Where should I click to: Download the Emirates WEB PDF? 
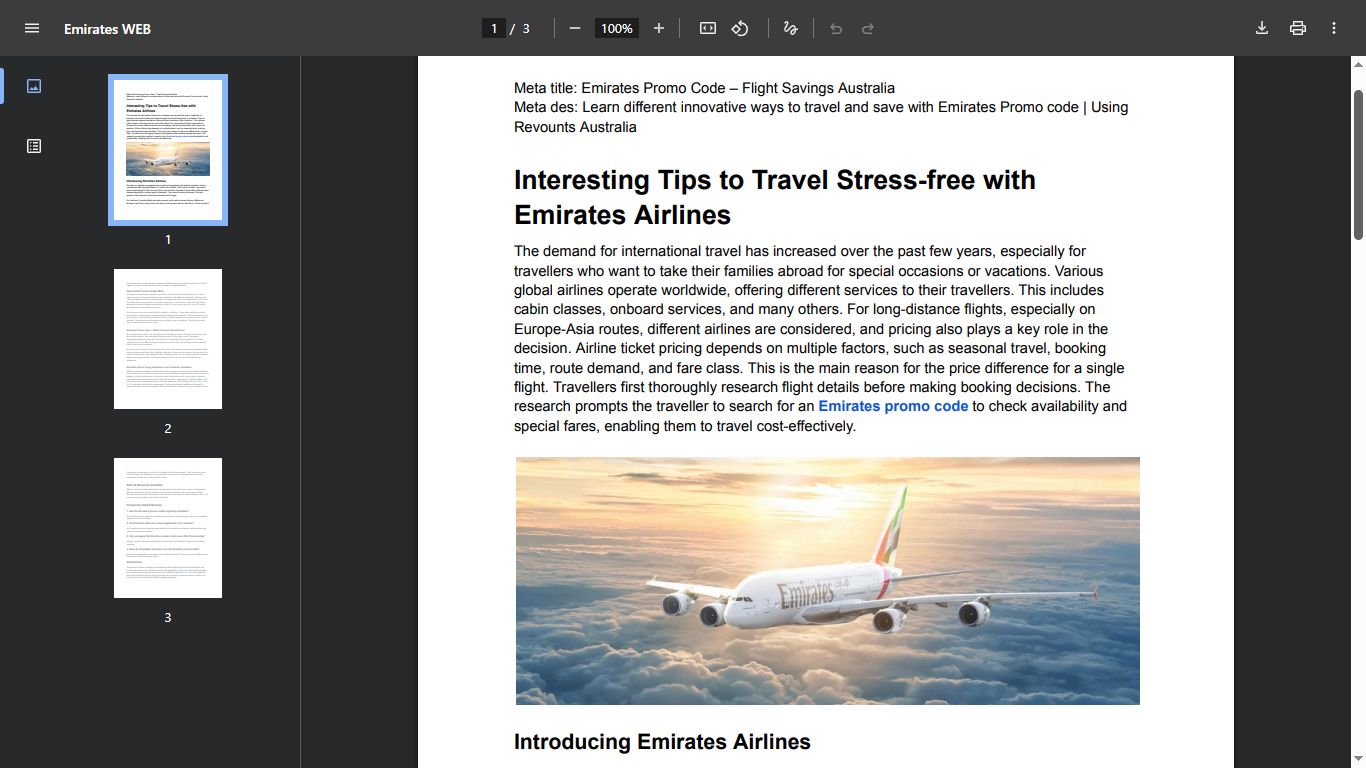(x=1262, y=28)
